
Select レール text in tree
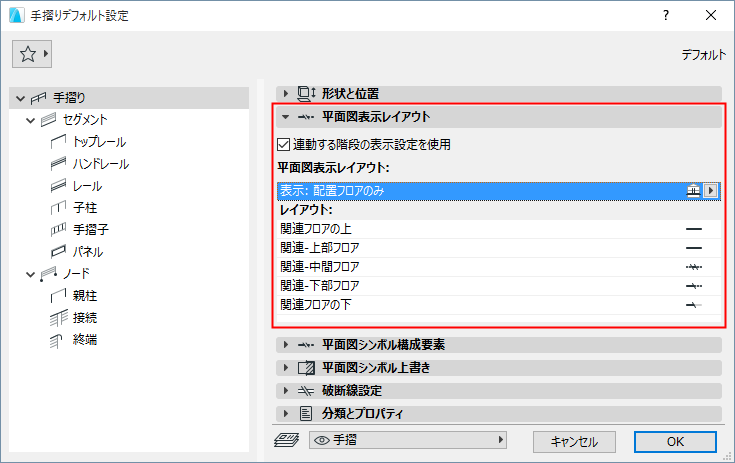[87, 186]
